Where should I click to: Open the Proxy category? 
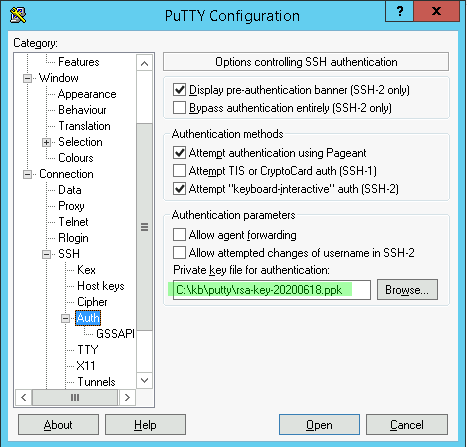click(71, 206)
